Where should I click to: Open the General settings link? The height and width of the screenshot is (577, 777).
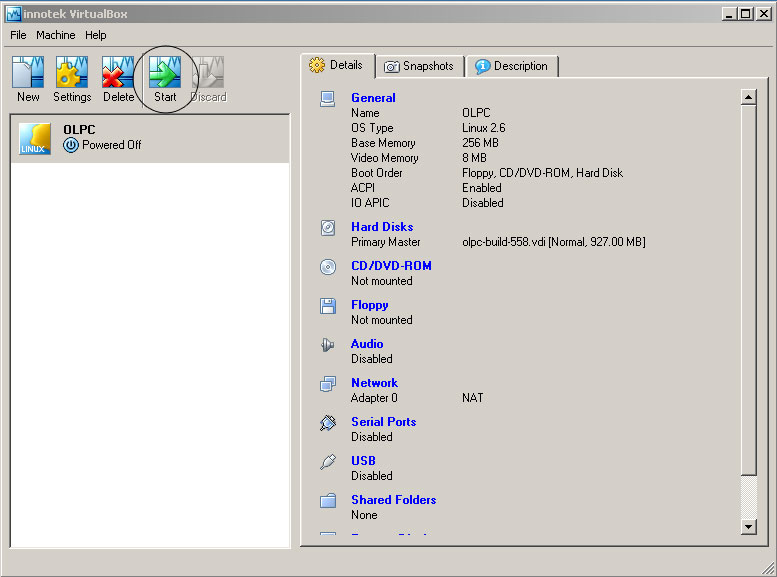[x=373, y=98]
